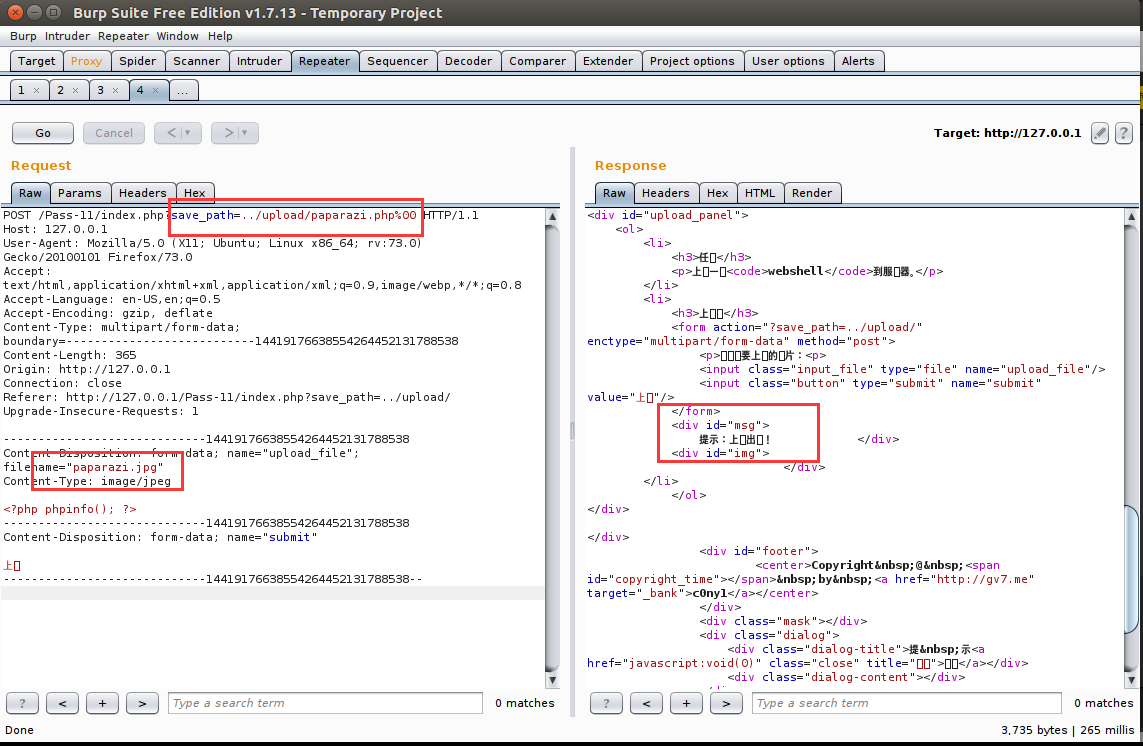
Task: Open the Help menu
Action: tap(220, 36)
